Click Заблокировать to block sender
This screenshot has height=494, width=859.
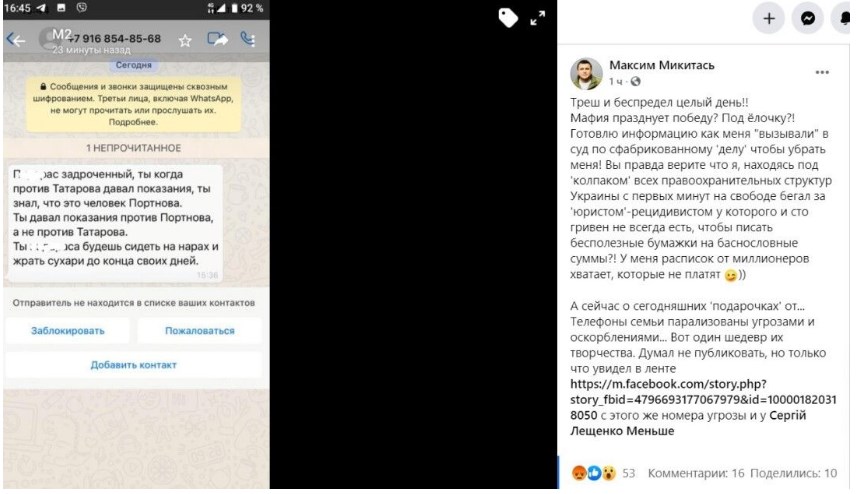67,331
